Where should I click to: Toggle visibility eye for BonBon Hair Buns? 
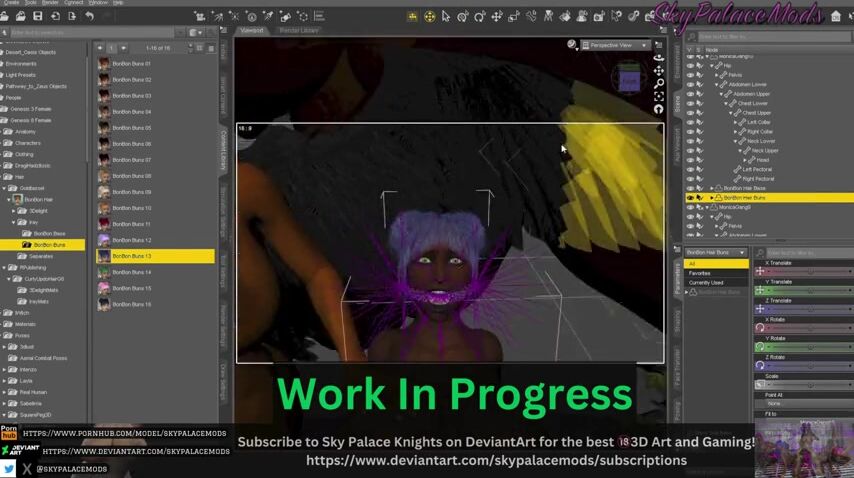click(689, 198)
